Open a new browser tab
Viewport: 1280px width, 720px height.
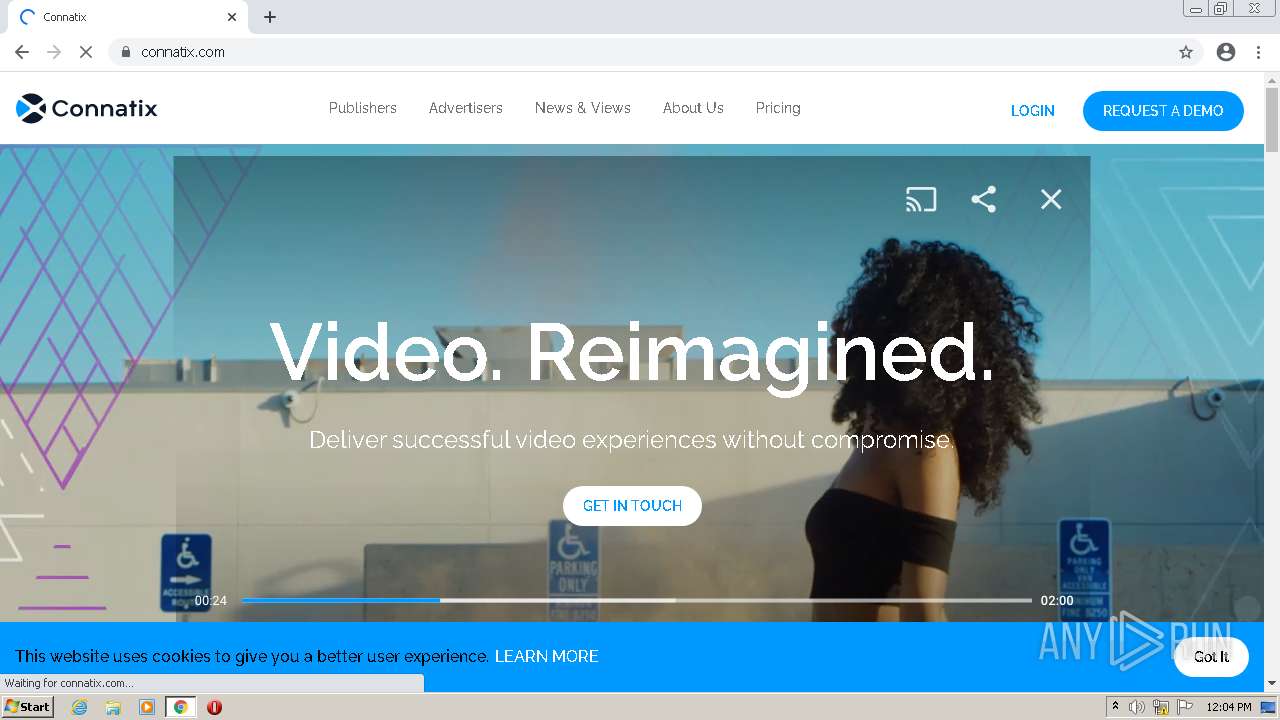270,17
